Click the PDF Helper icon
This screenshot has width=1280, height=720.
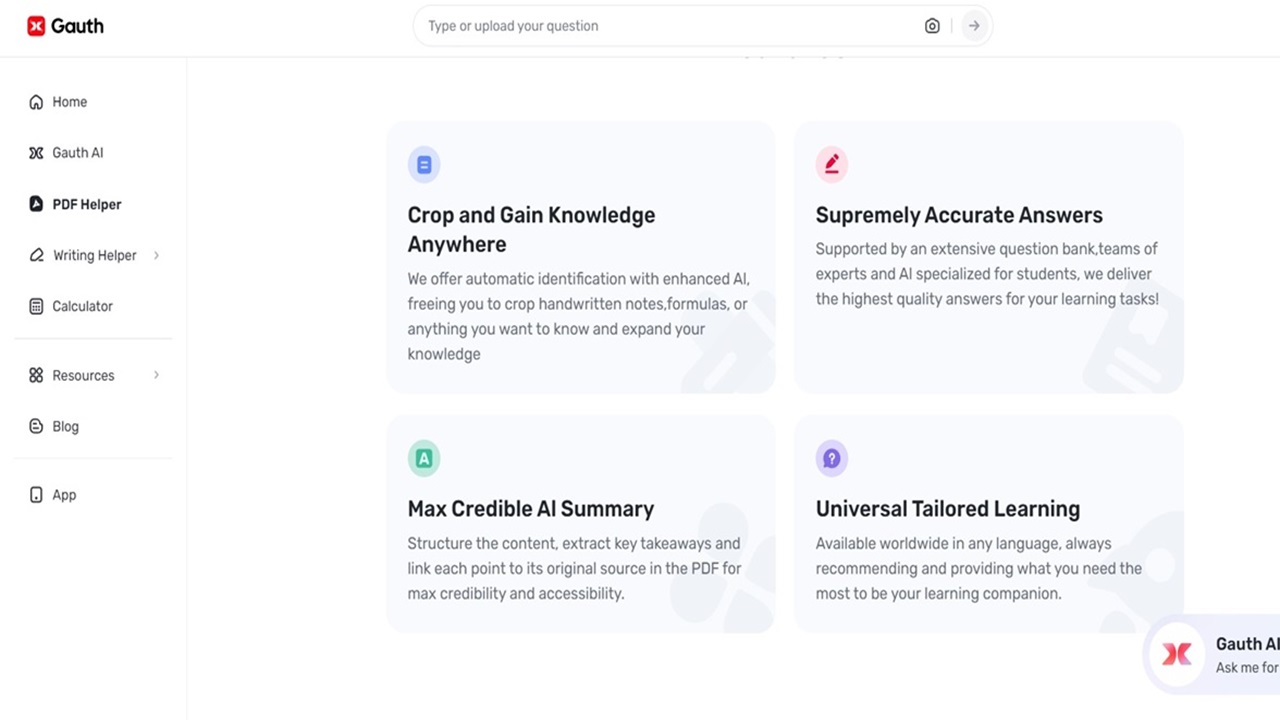(x=35, y=203)
